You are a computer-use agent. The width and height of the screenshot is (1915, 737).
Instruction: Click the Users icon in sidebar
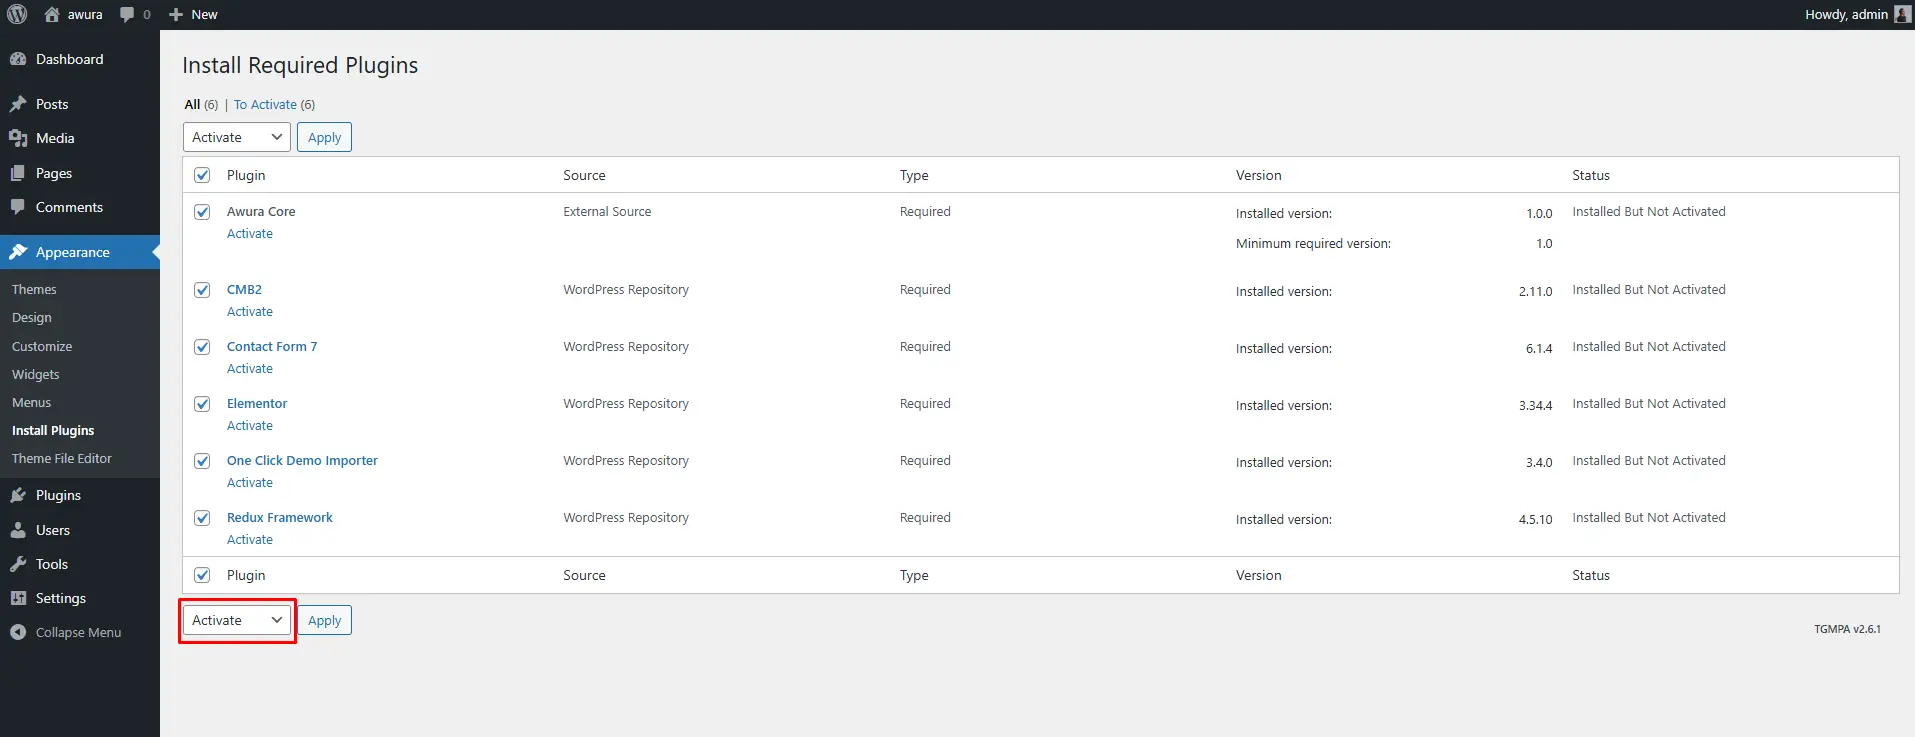pyautogui.click(x=18, y=530)
